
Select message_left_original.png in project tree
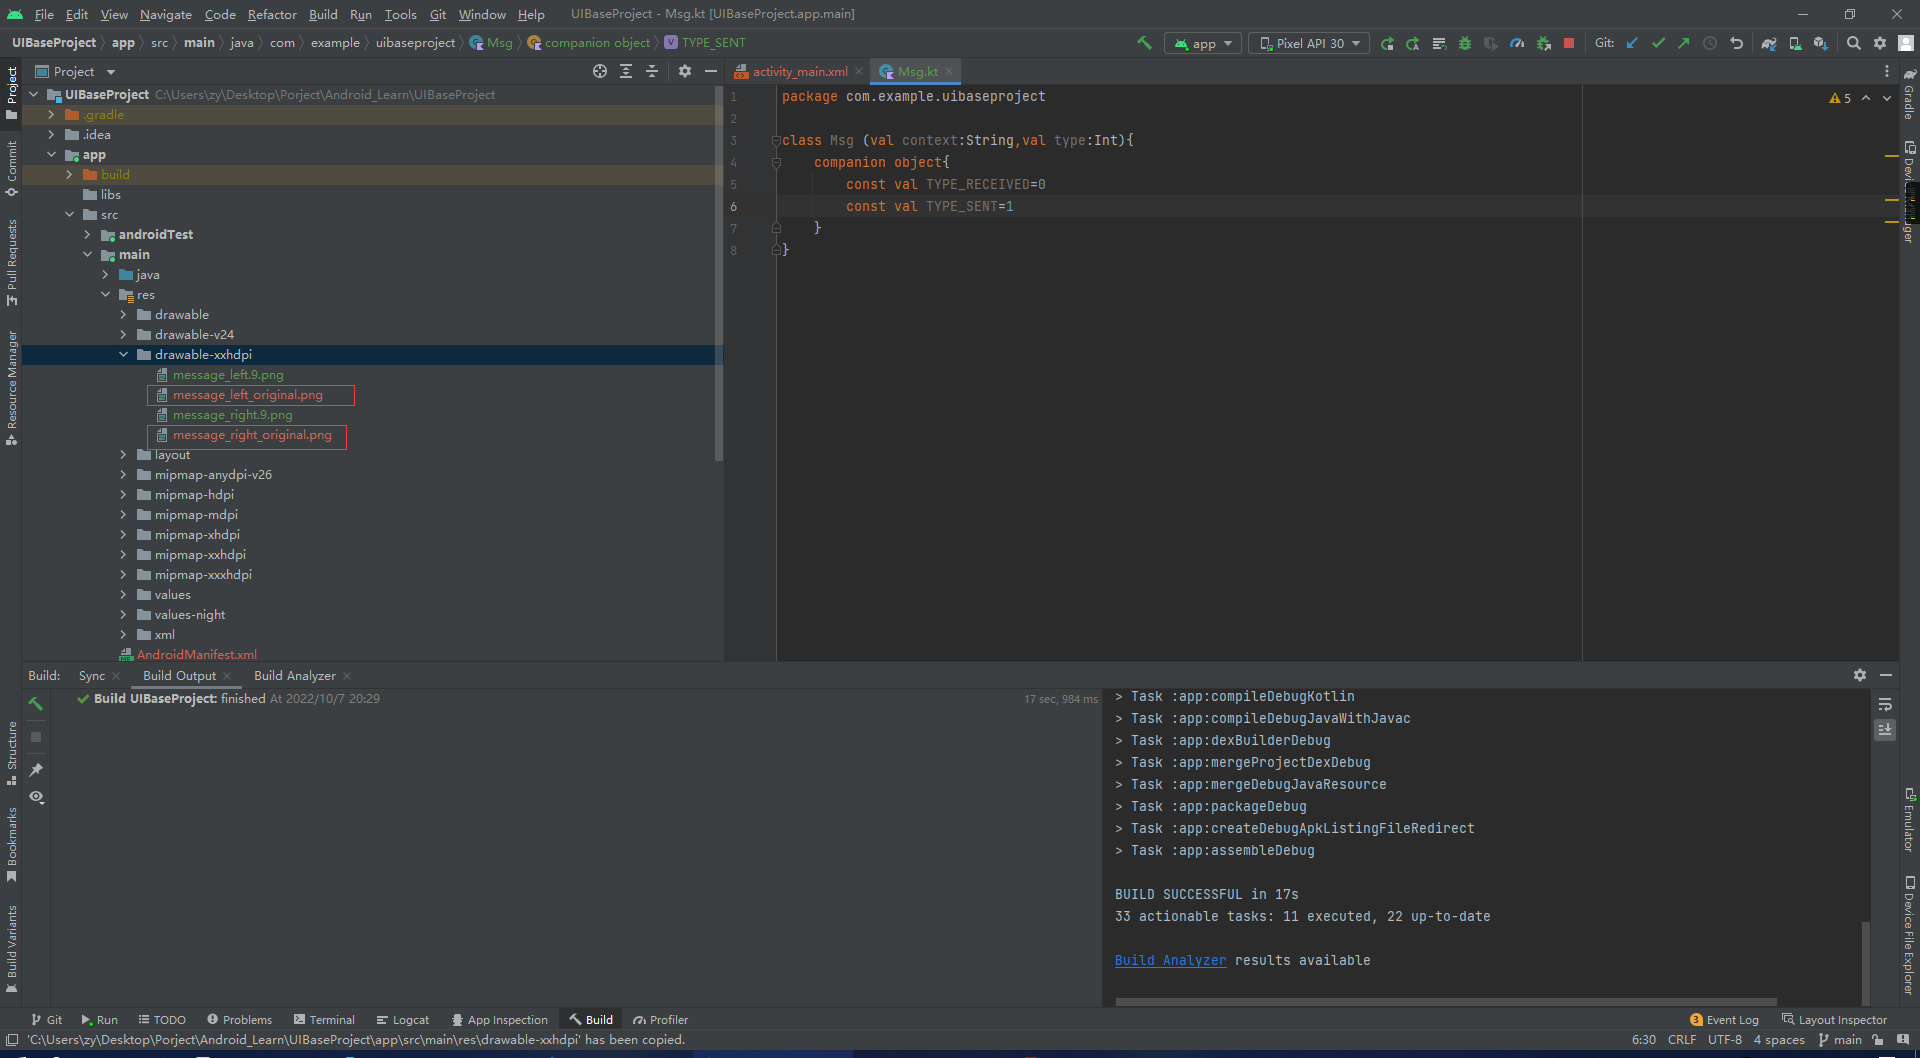click(247, 395)
